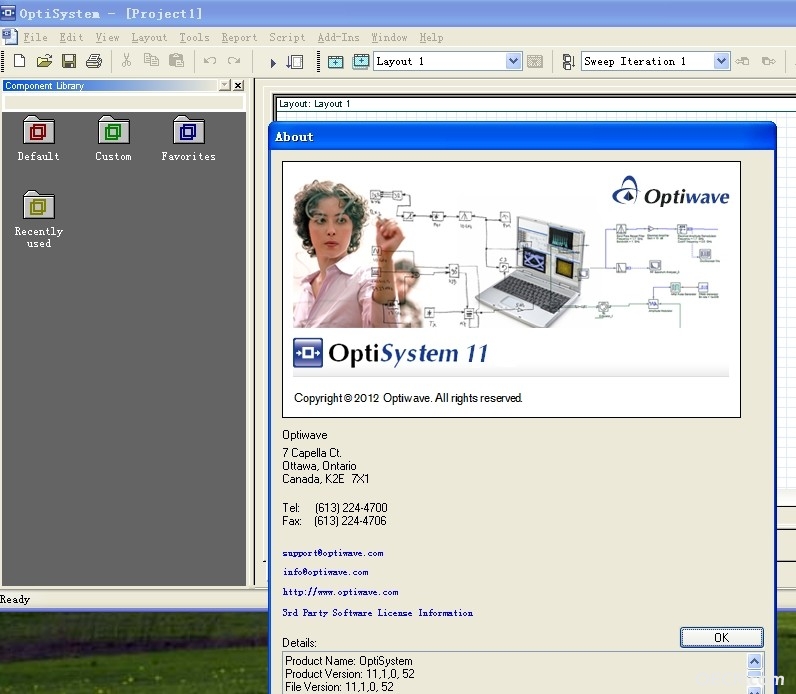Expand the Sweep Iteration 1 dropdown arrow
This screenshot has width=796, height=694.
(x=721, y=61)
